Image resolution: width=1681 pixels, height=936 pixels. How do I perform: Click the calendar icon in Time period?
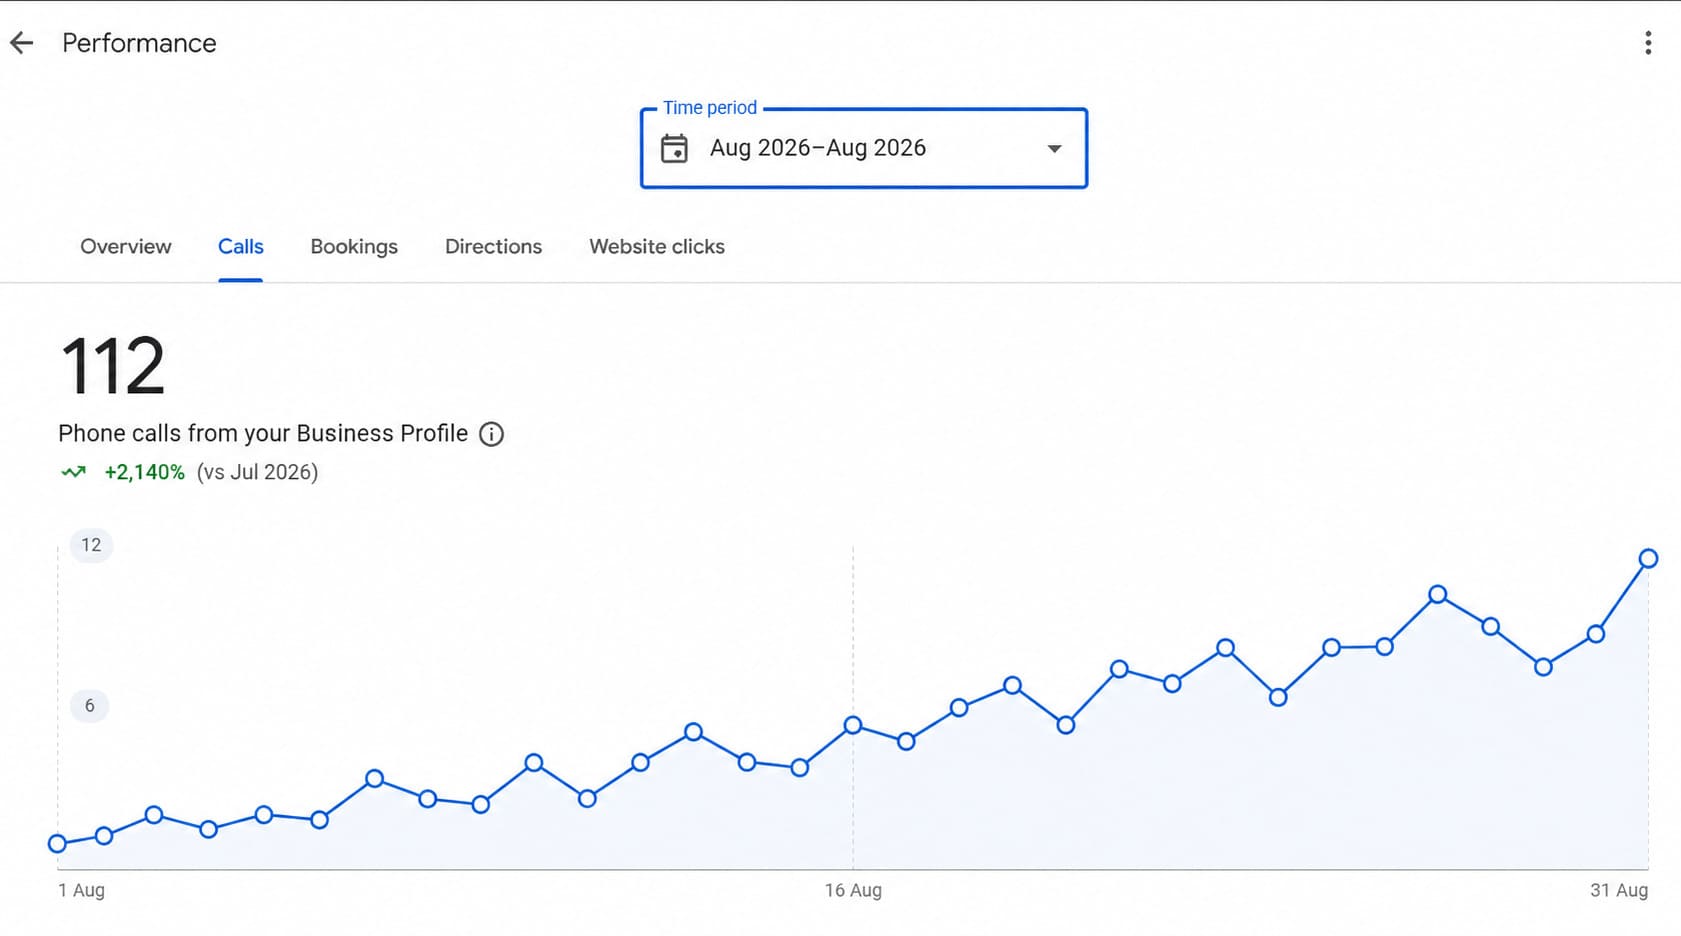(x=675, y=148)
